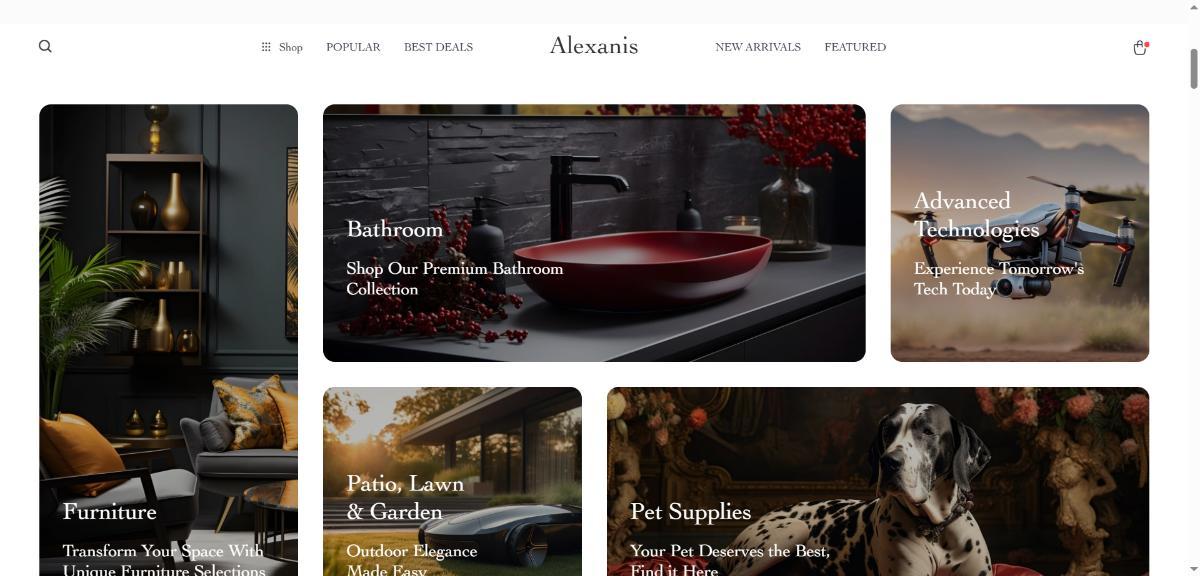
Task: Go to the POPULAR menu item
Action: (x=353, y=47)
